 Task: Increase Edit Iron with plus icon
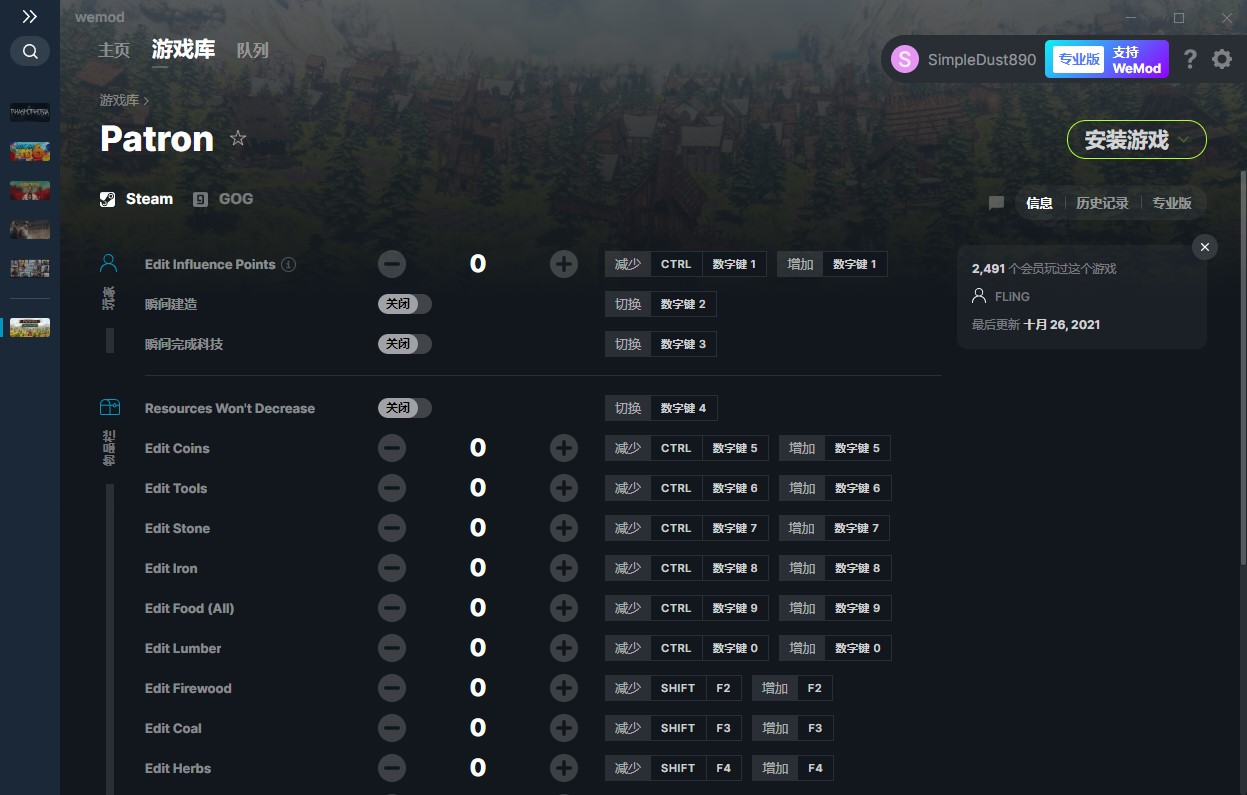click(564, 568)
